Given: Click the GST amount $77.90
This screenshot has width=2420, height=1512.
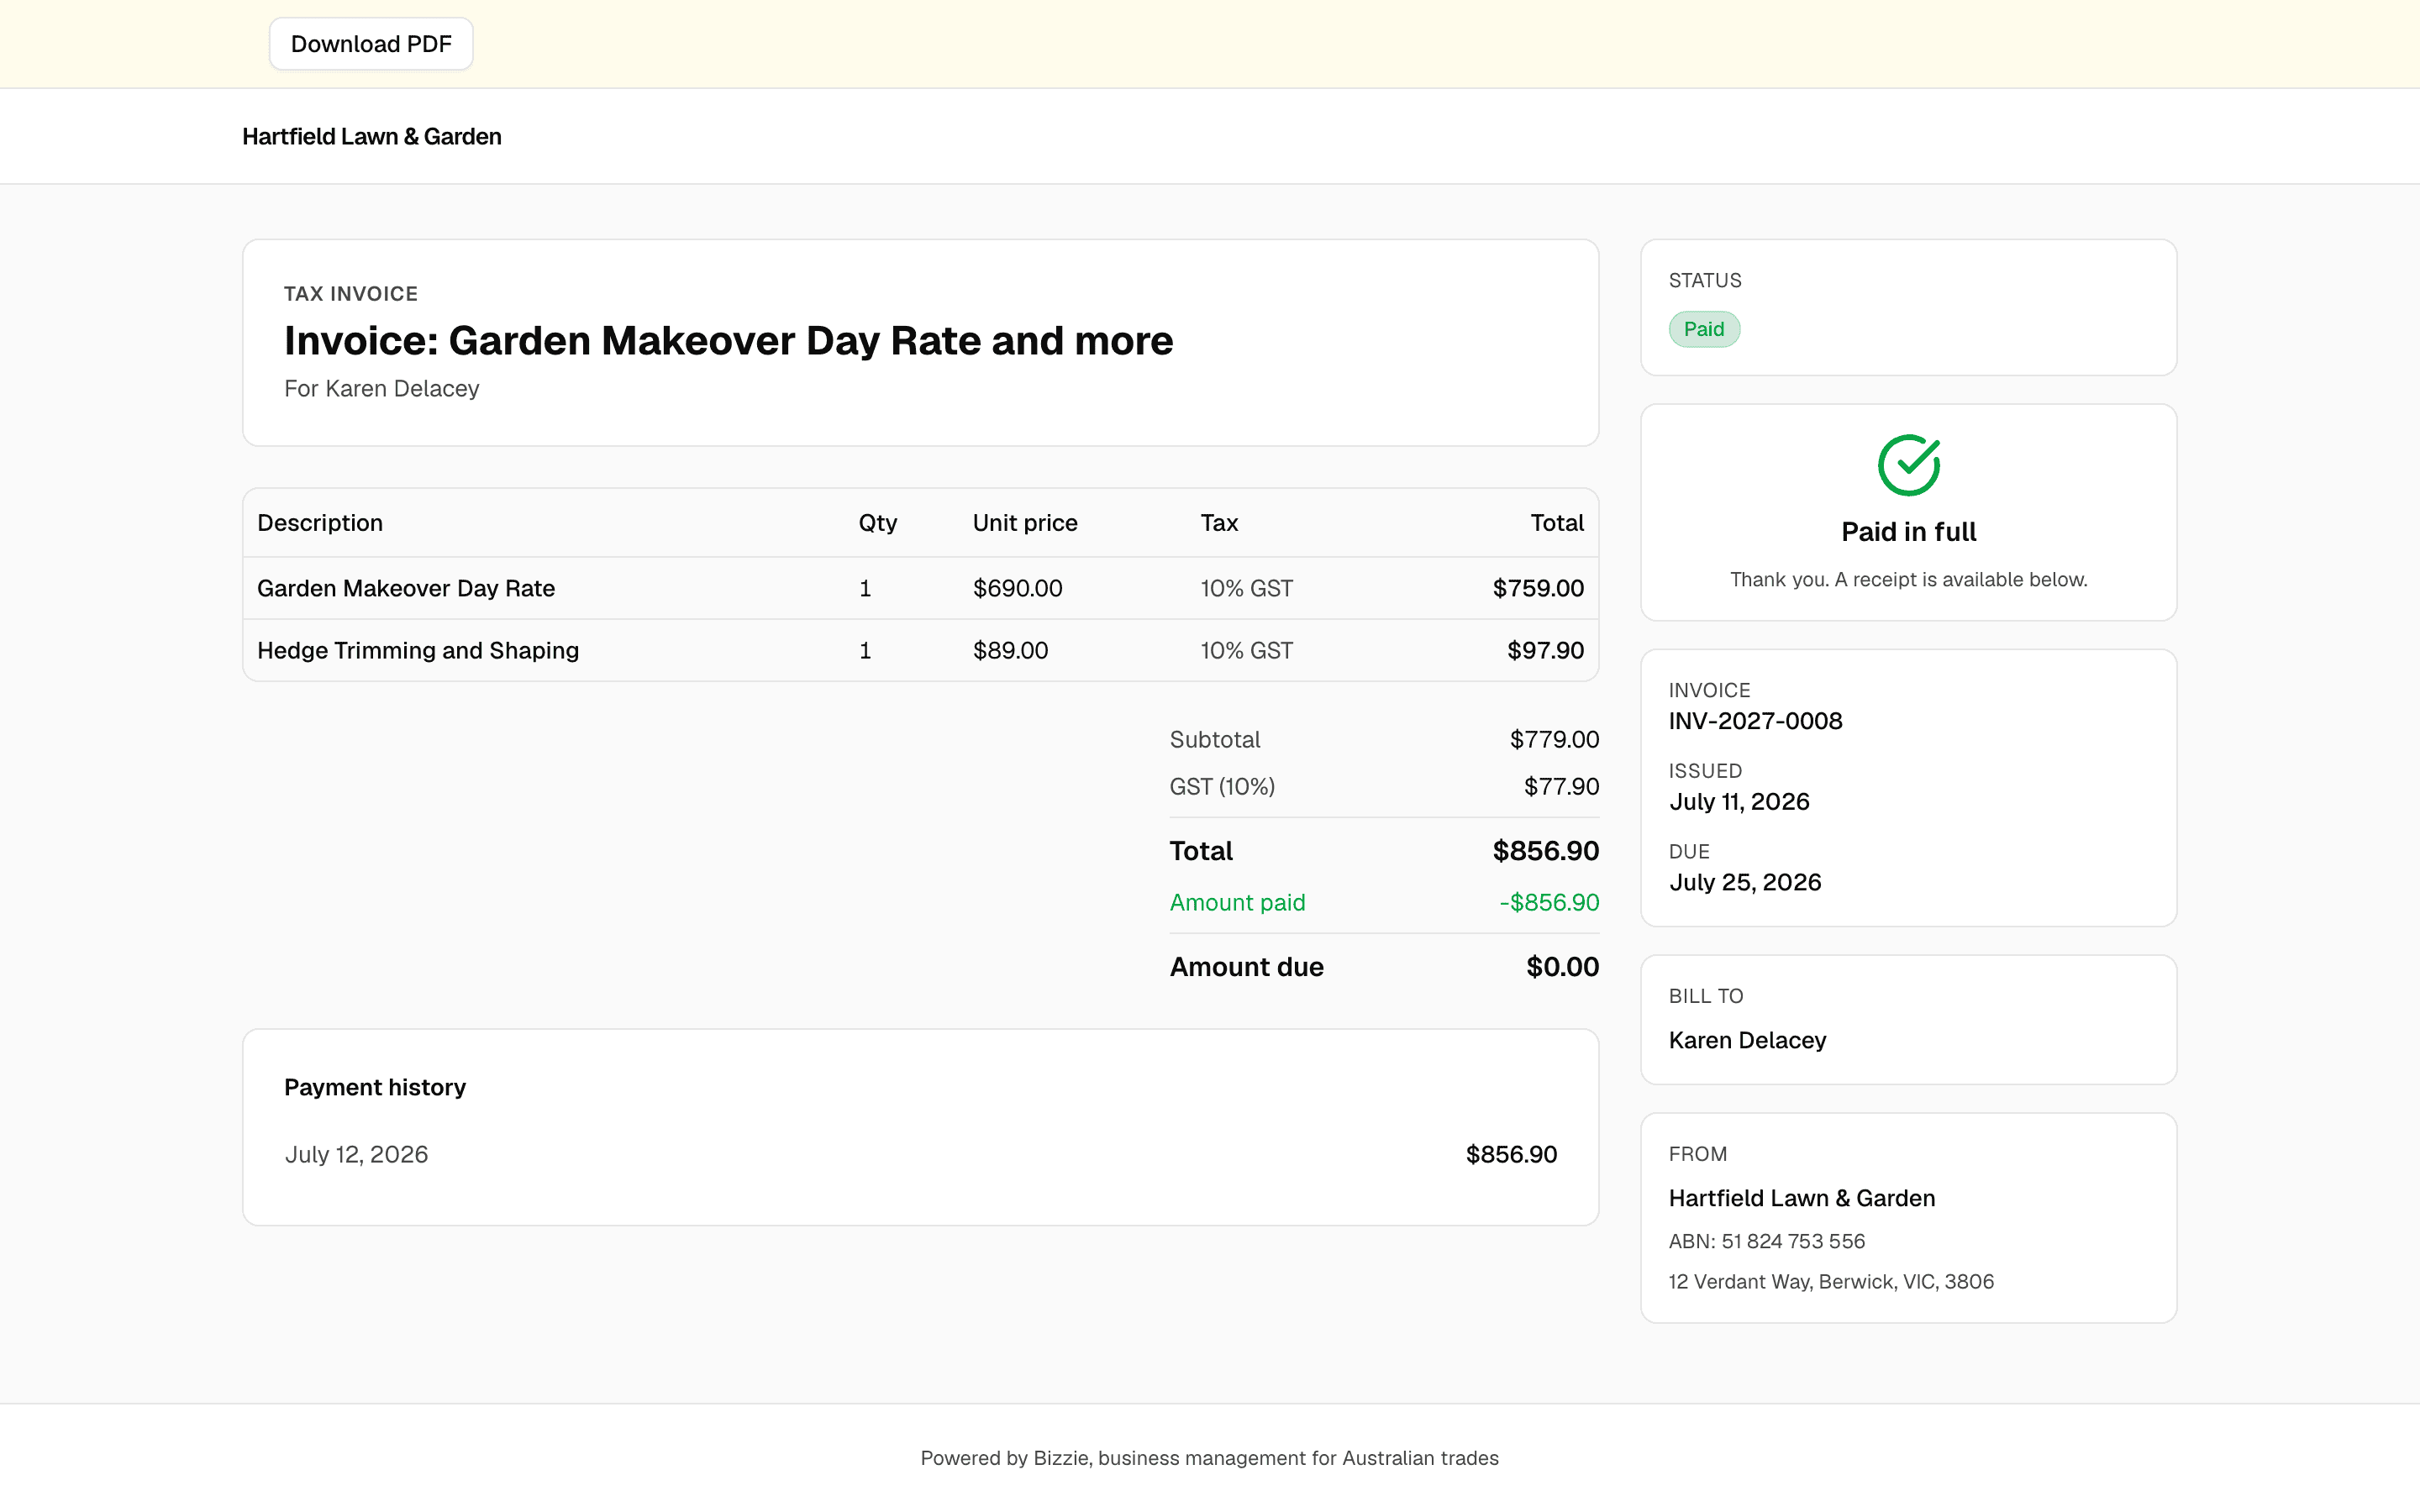Looking at the screenshot, I should pos(1561,786).
